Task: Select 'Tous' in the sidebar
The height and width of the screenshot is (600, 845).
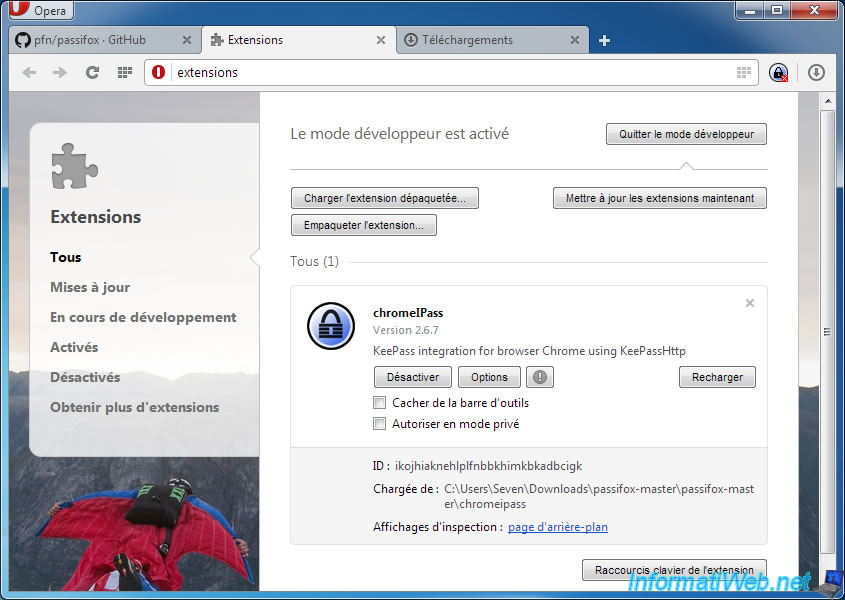Action: (66, 257)
